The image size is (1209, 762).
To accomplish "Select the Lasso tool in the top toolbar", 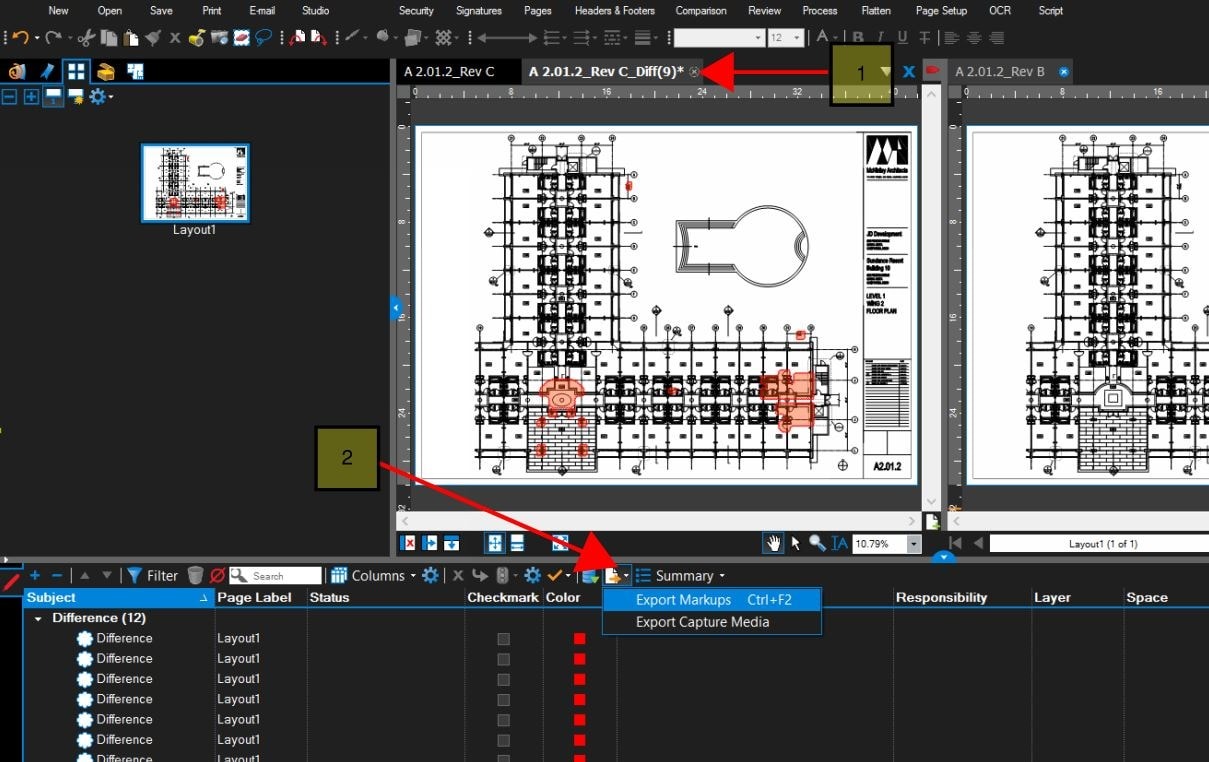I will (261, 37).
